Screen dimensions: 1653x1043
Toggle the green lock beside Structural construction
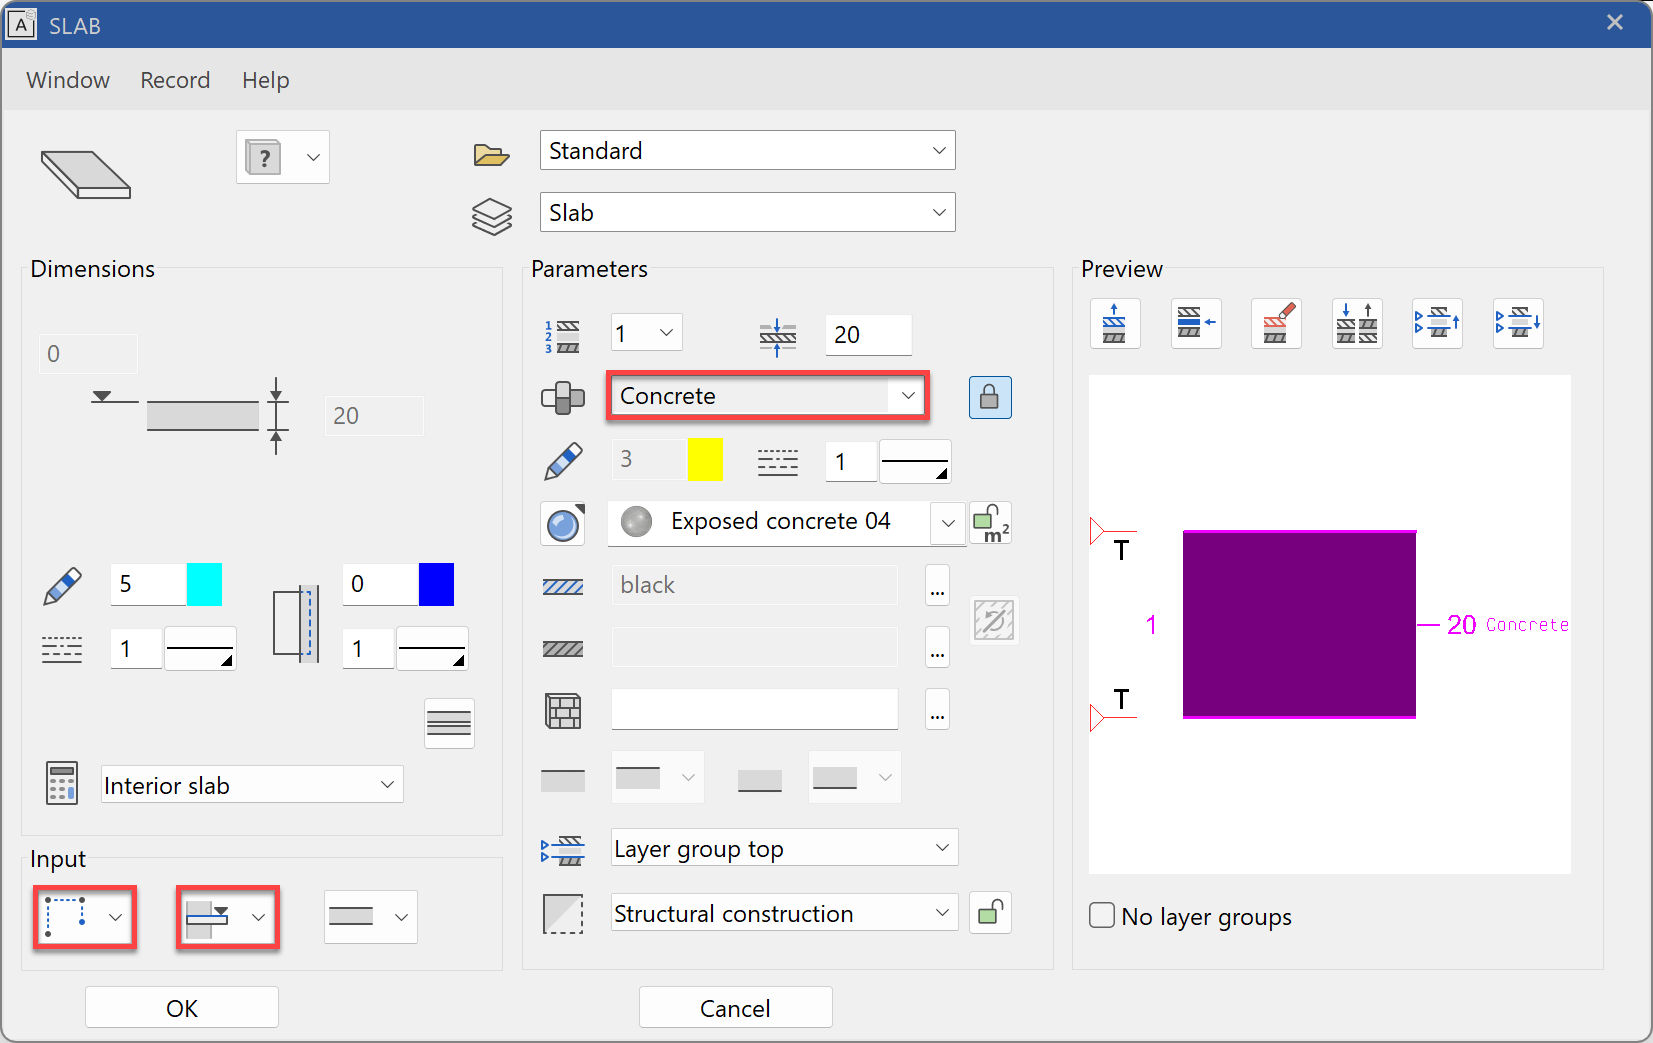point(990,913)
